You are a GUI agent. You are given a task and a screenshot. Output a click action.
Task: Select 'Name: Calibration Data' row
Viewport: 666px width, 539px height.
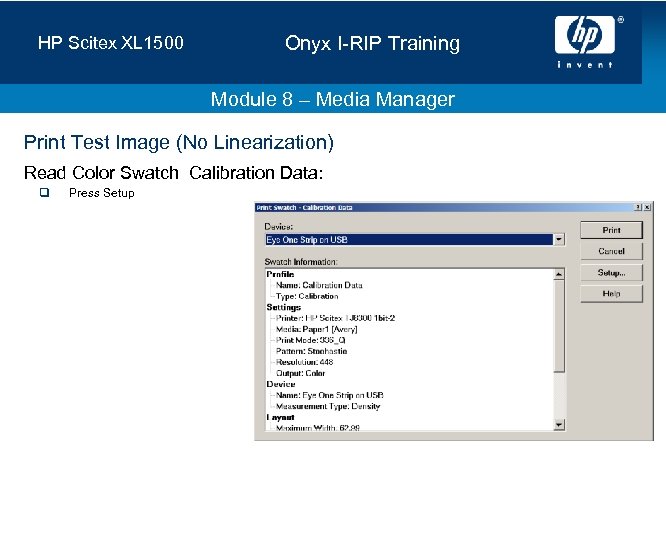tap(319, 285)
